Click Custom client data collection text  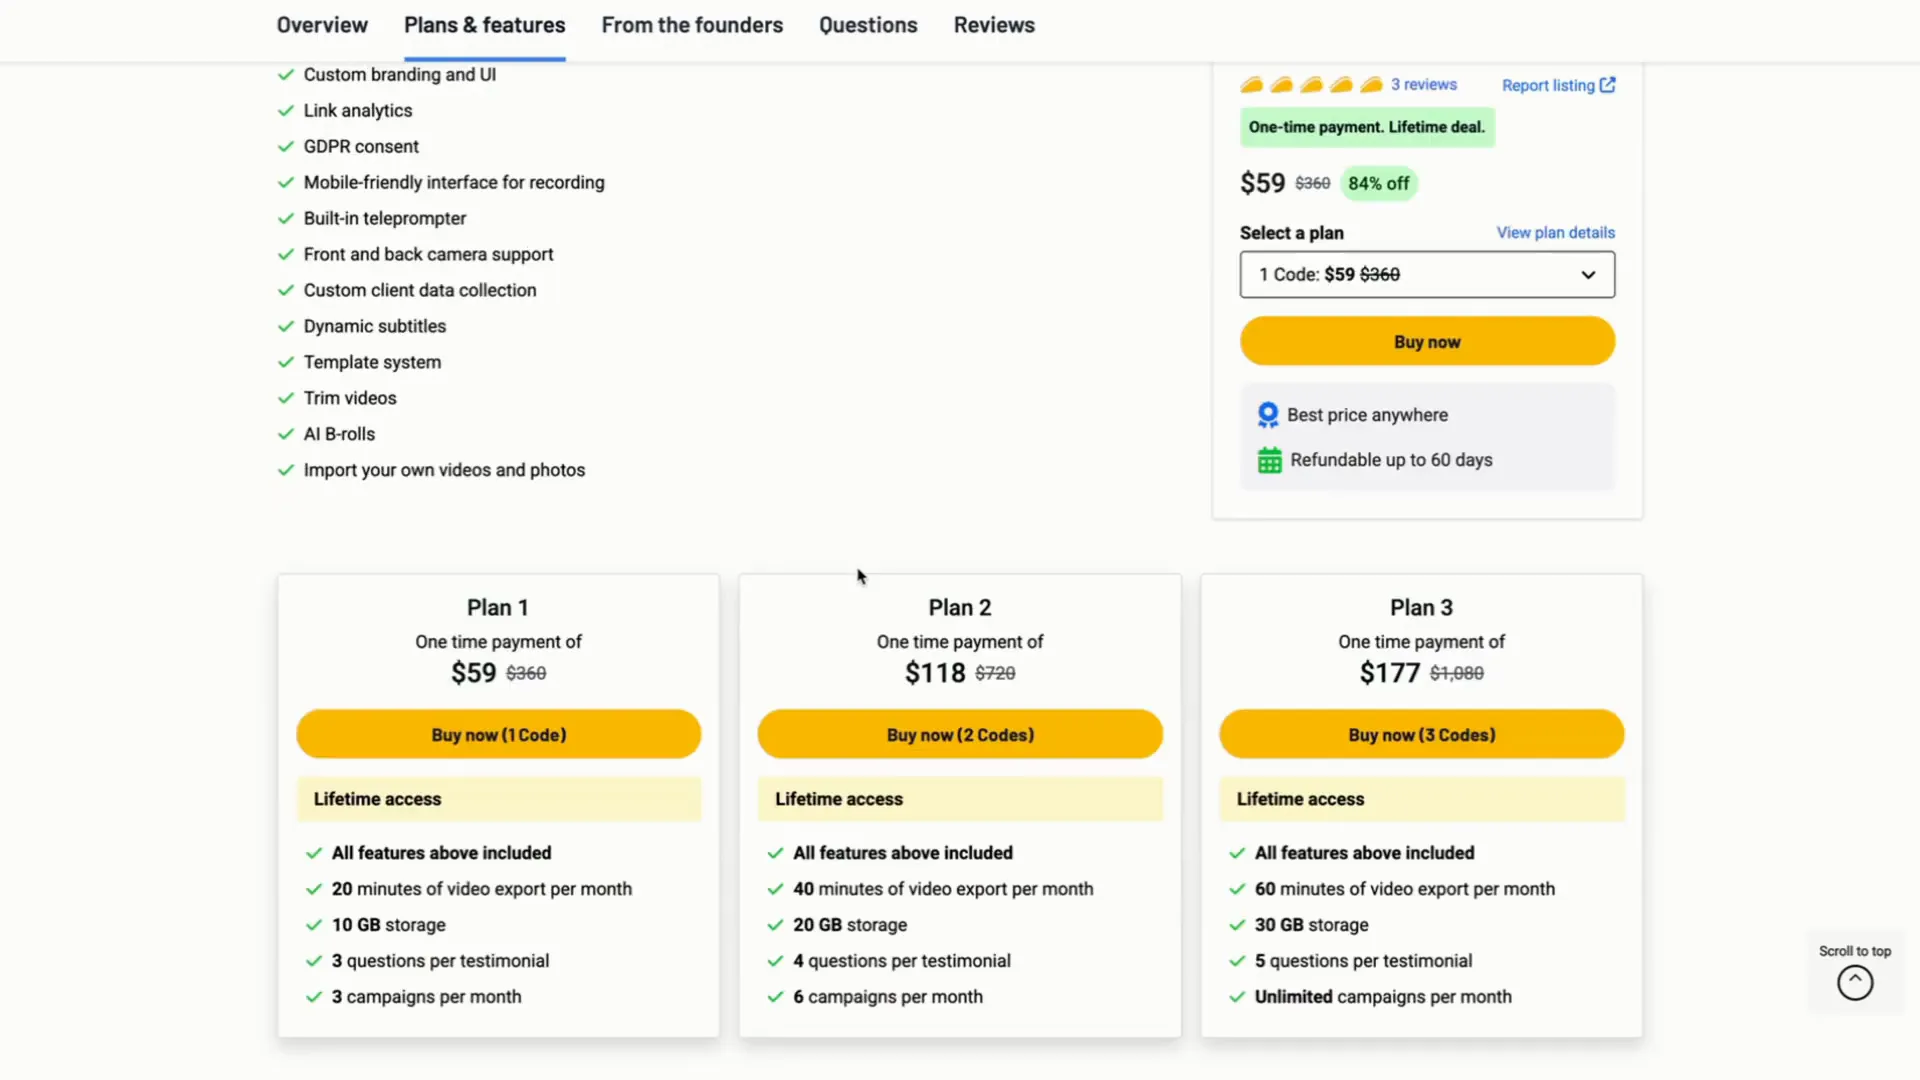[x=420, y=291]
